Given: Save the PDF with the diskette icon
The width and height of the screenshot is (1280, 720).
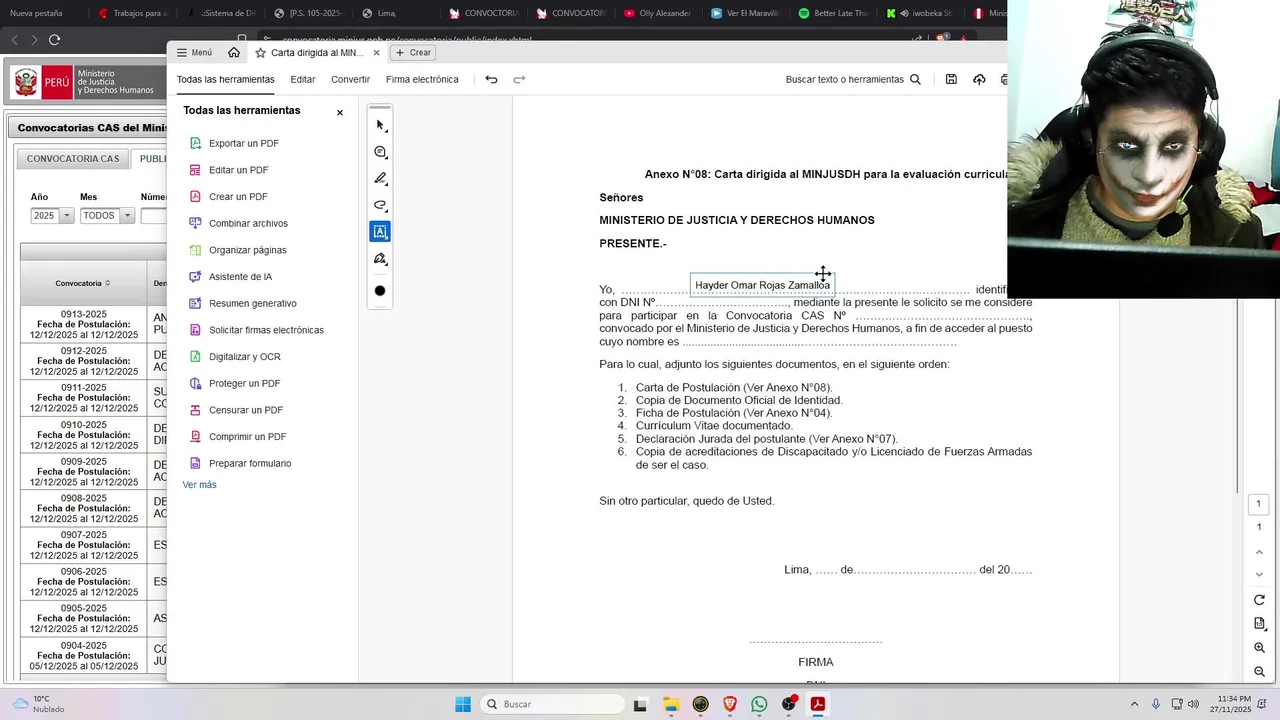Looking at the screenshot, I should (x=951, y=79).
